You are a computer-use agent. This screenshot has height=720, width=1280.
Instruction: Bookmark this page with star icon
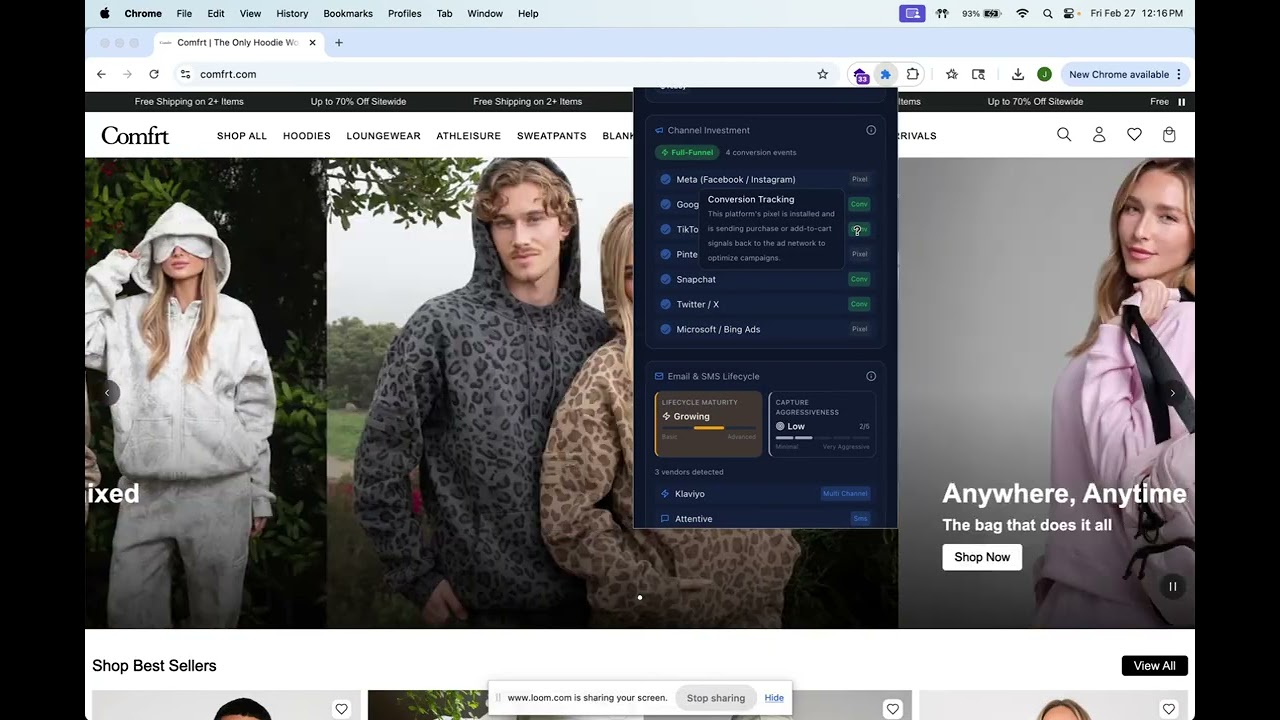coord(823,74)
